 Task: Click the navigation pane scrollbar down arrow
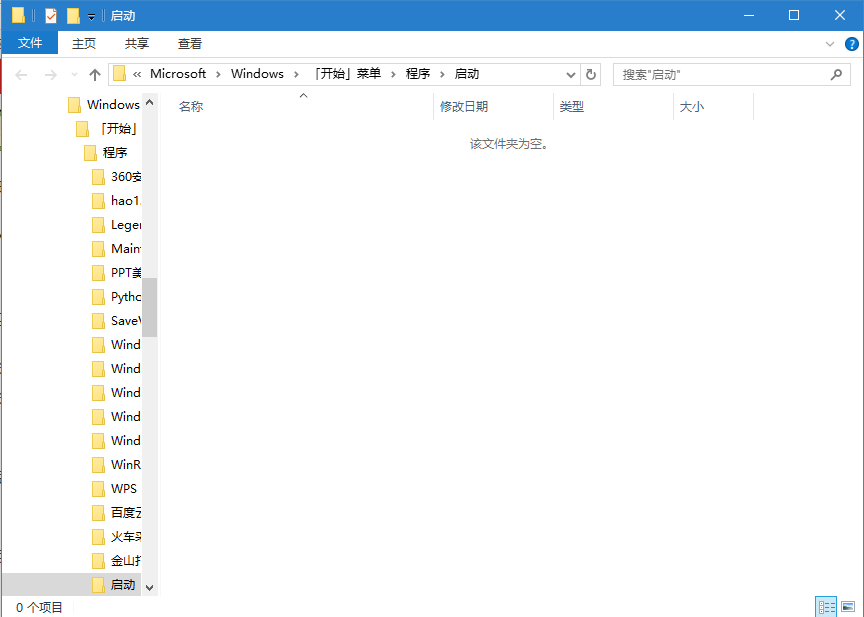point(149,585)
